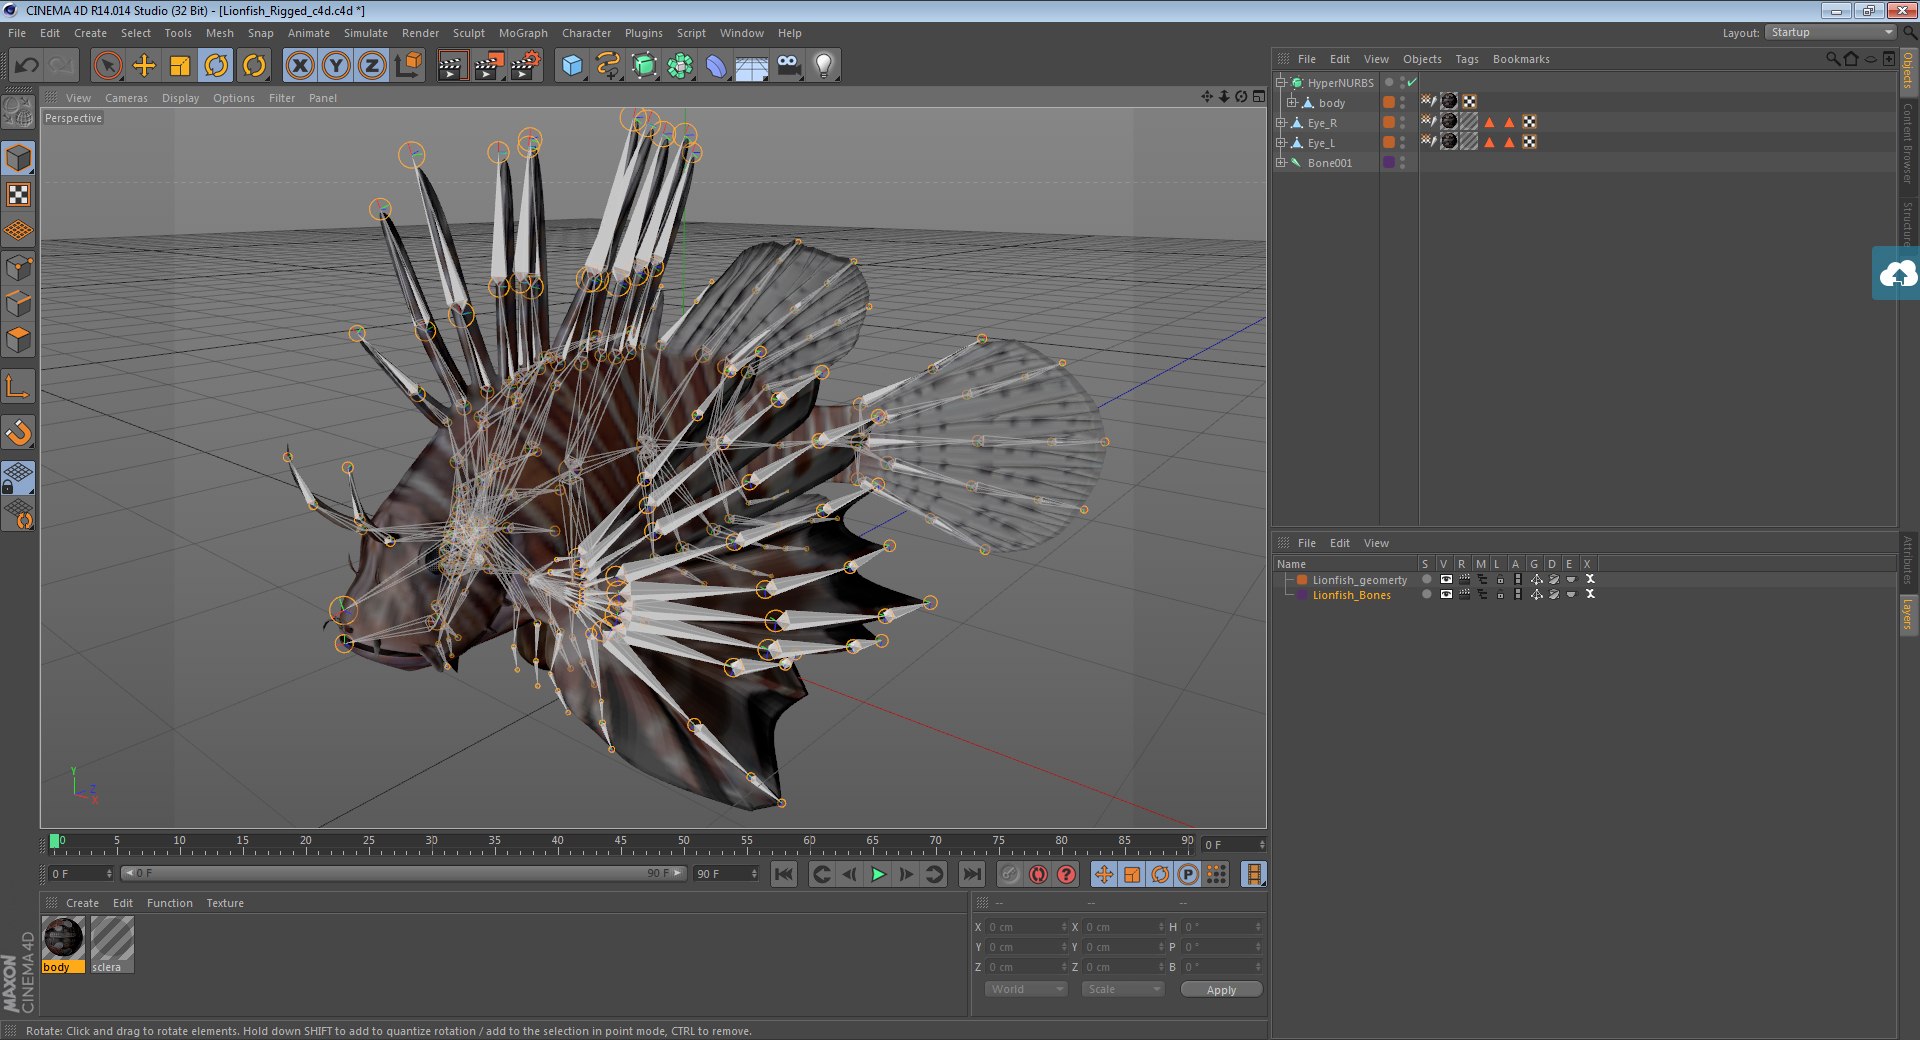This screenshot has width=1920, height=1040.
Task: Add a Cube primitive object
Action: point(572,66)
